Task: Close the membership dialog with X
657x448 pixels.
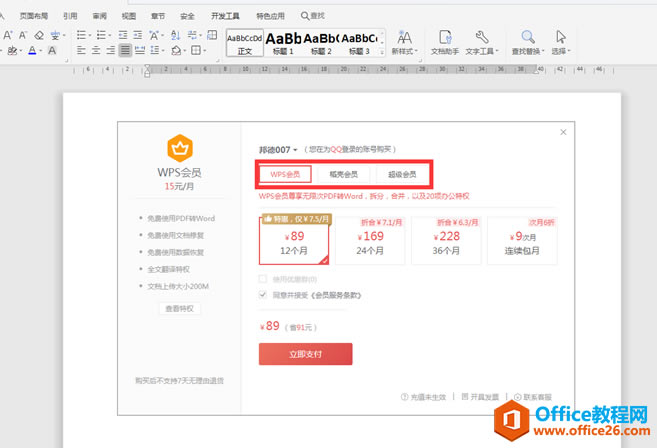Action: click(563, 132)
